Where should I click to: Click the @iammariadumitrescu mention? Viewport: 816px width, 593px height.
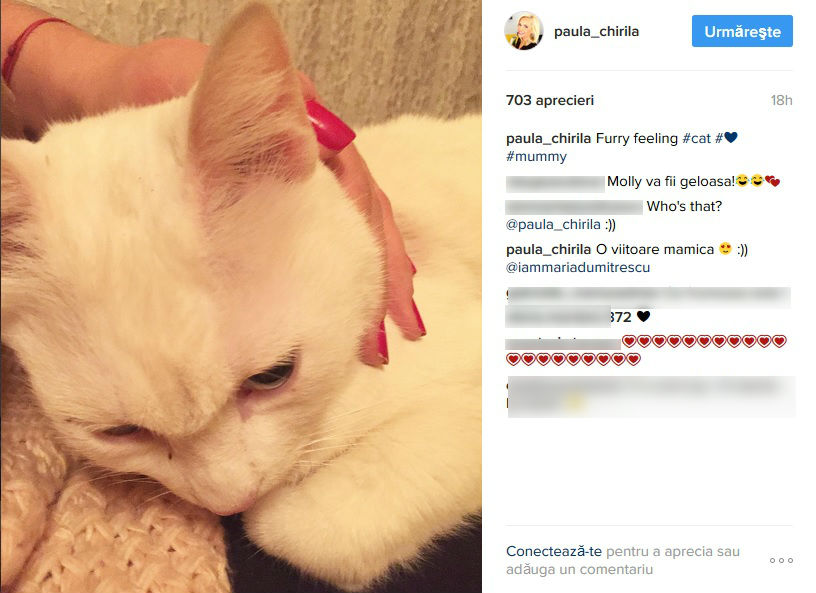pos(578,268)
